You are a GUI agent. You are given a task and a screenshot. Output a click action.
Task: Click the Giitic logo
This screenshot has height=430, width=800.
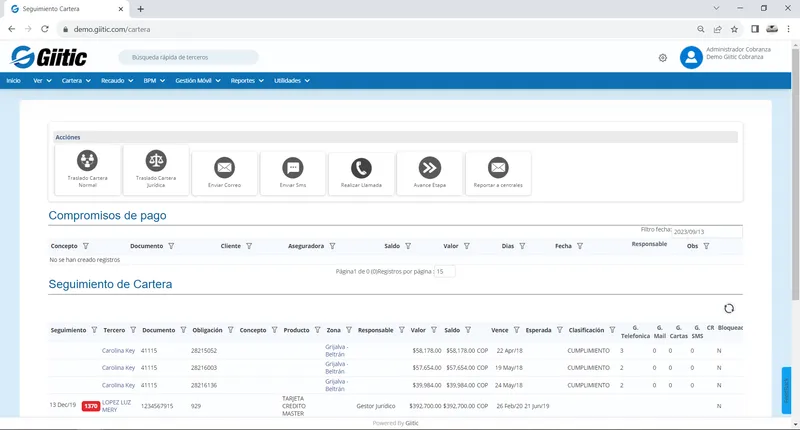point(49,57)
